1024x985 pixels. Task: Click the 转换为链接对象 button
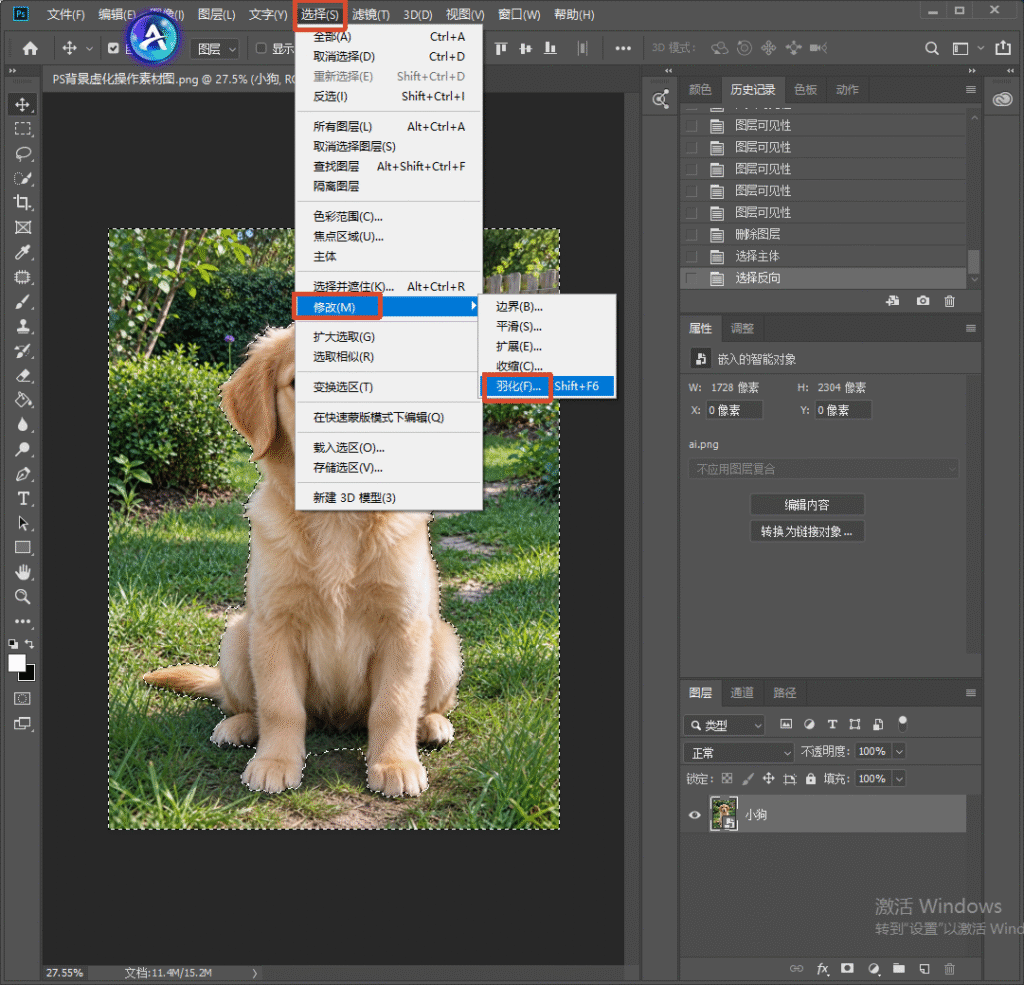[807, 532]
